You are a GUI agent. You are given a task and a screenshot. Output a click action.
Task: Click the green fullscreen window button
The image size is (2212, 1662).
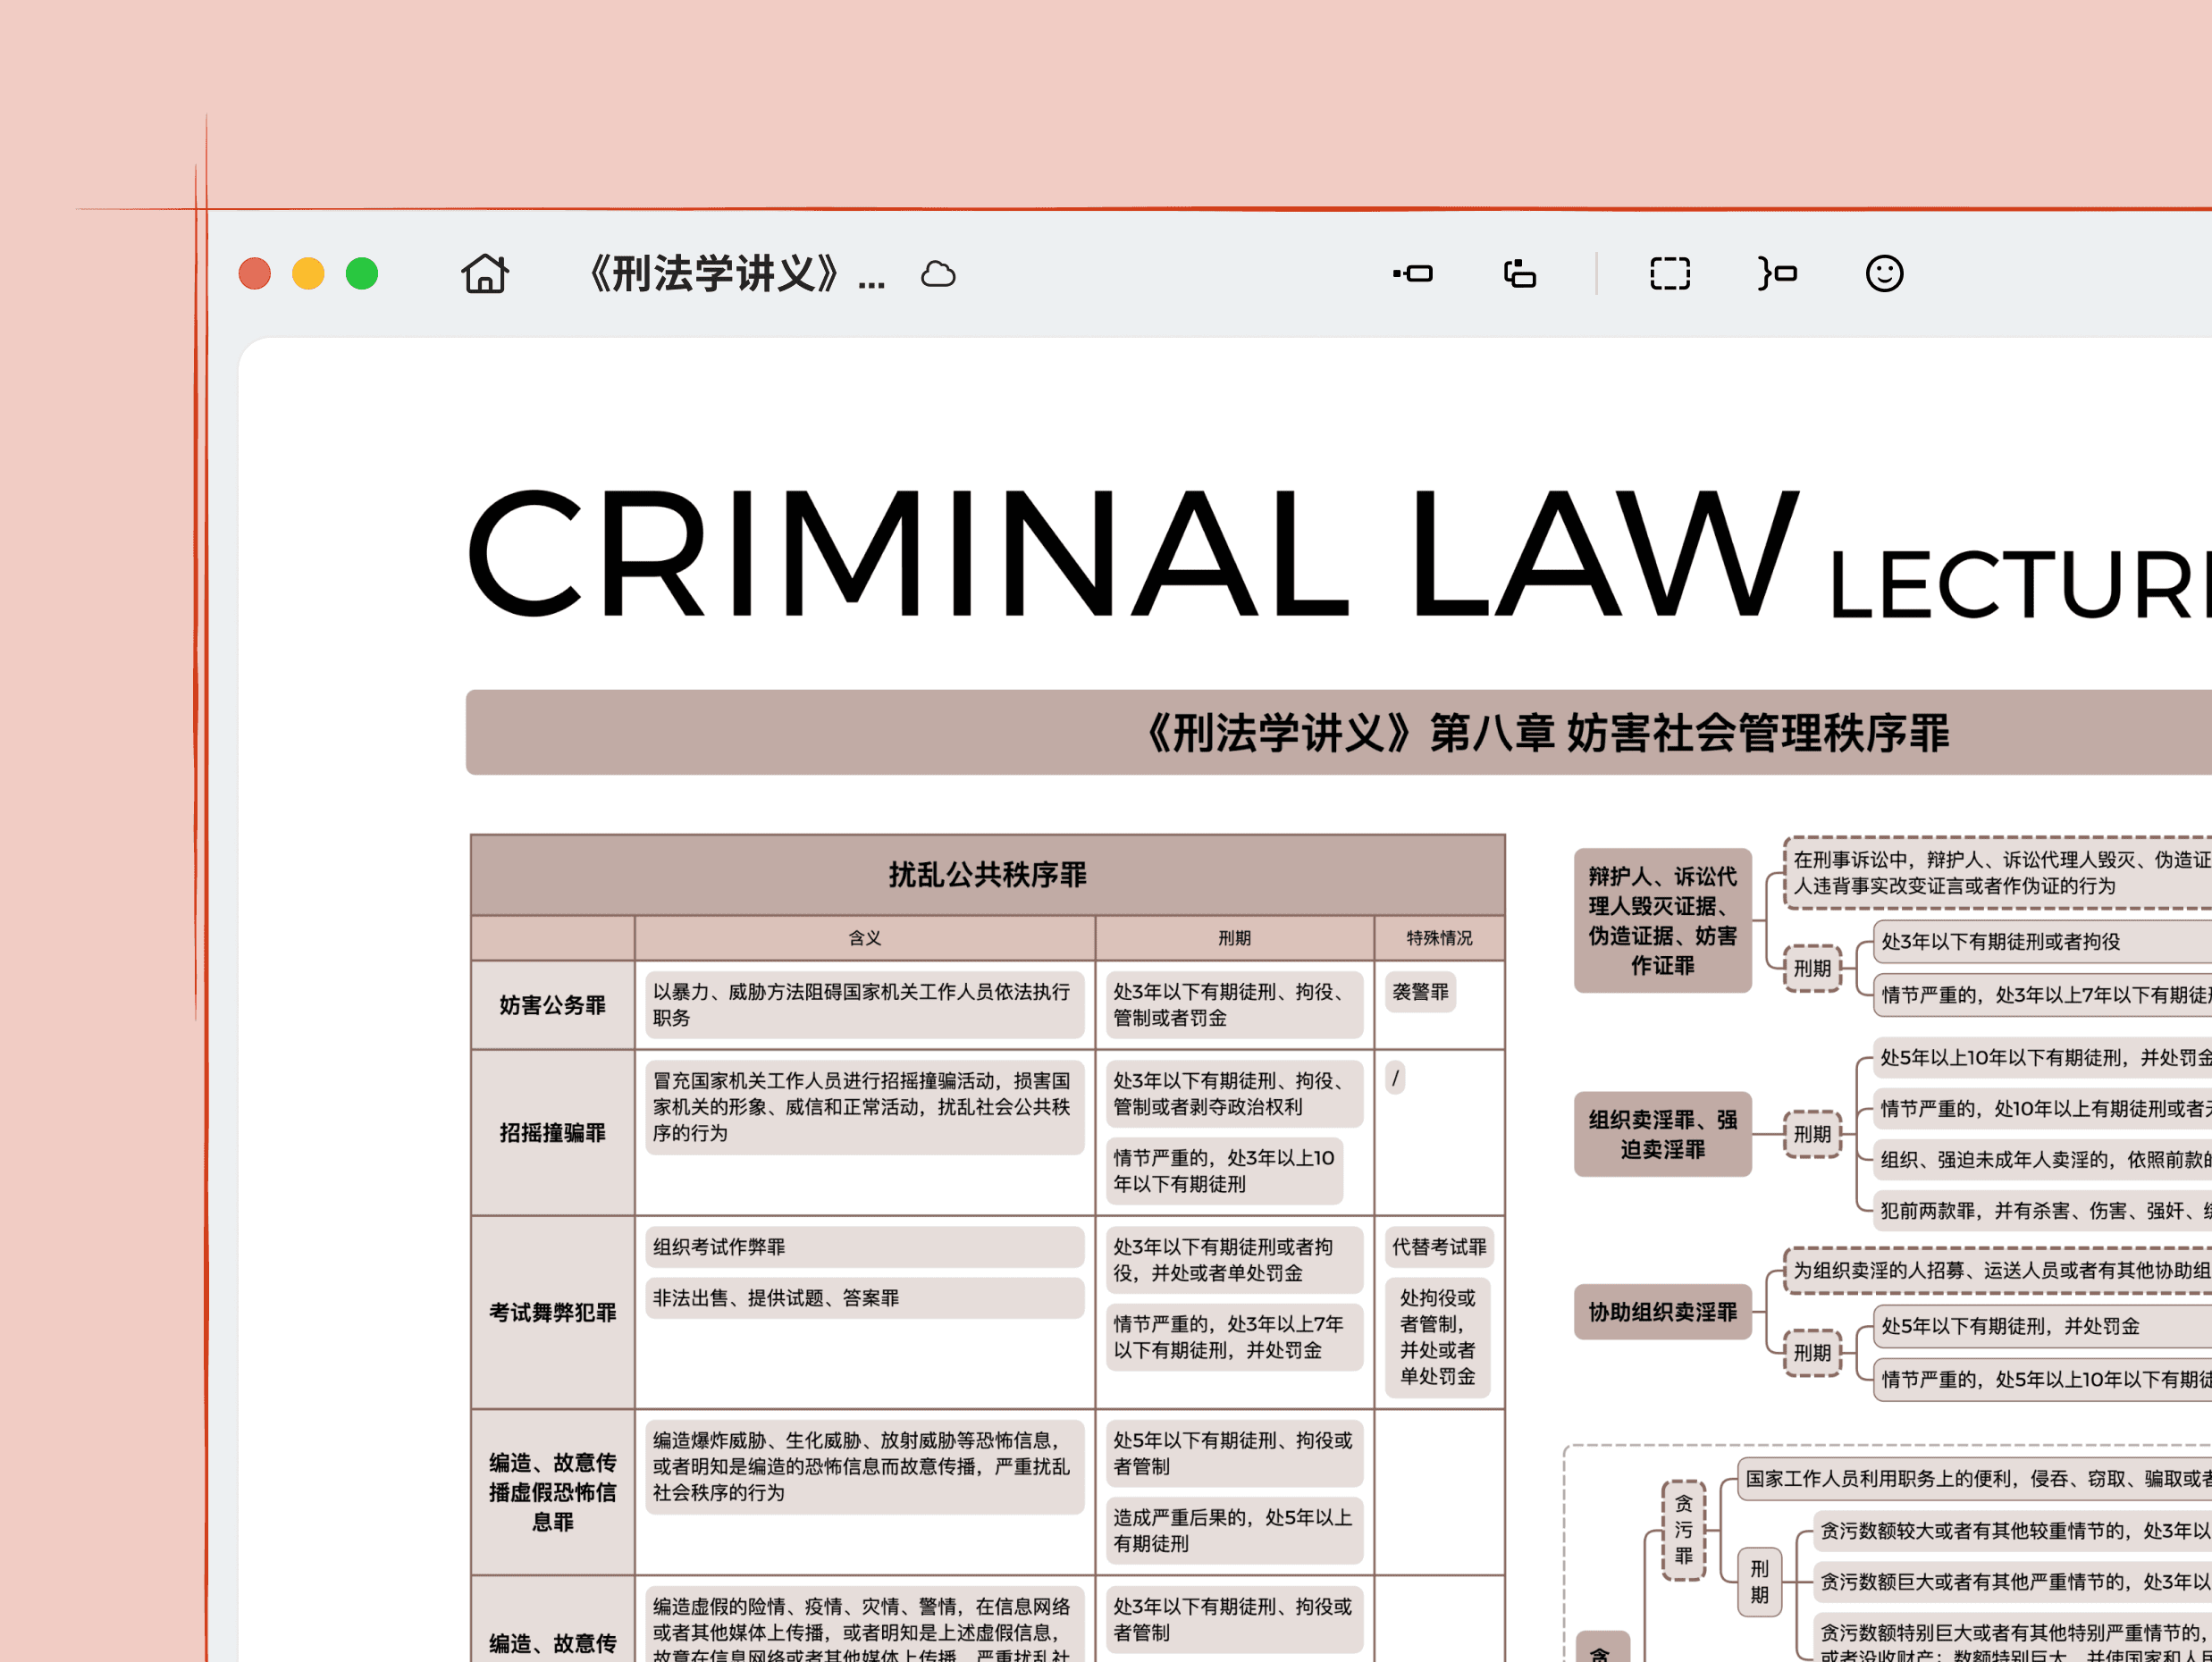click(362, 274)
